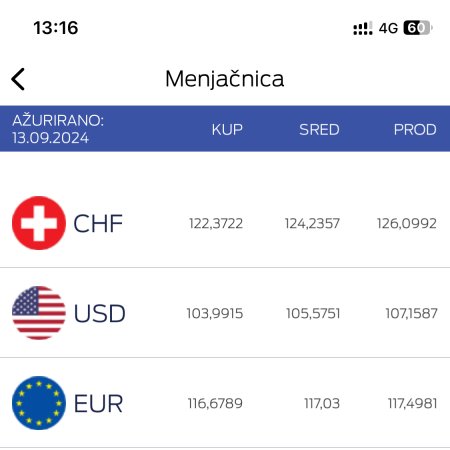Tap the Menjačnica page title
This screenshot has width=450, height=450.
point(225,79)
